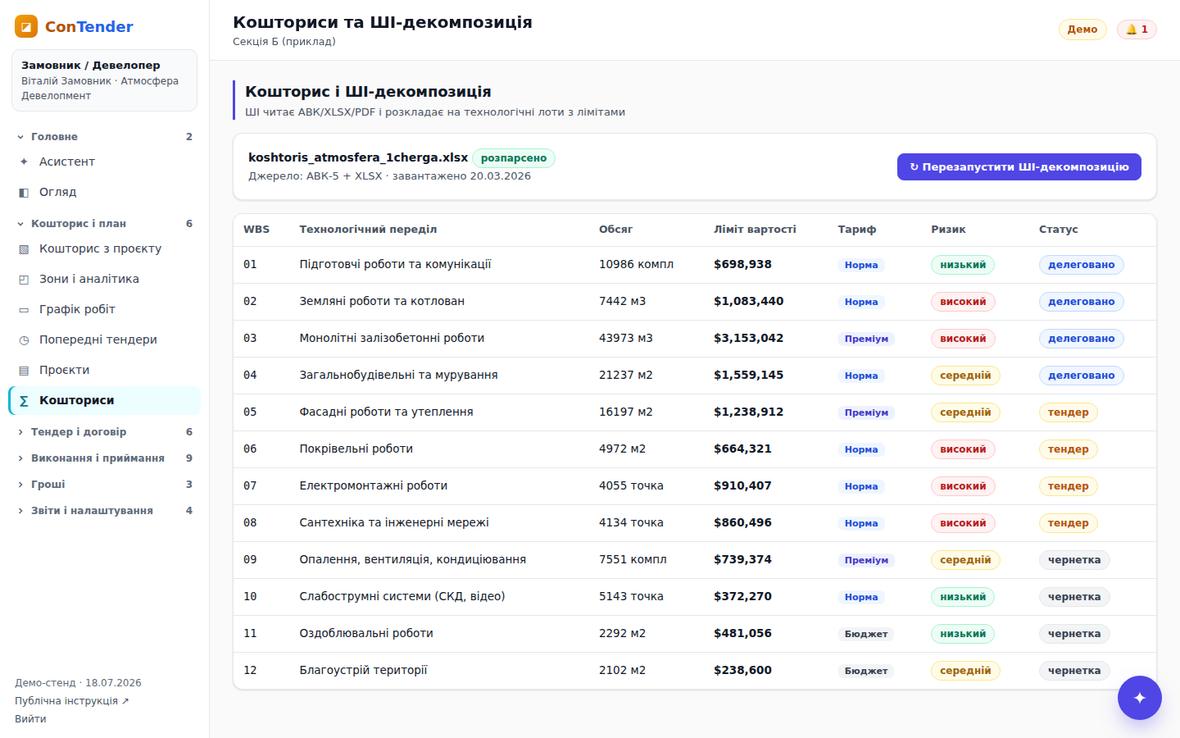Image resolution: width=1180 pixels, height=738 pixels.
Task: Click the Попередні тендери clock icon
Action: (24, 340)
